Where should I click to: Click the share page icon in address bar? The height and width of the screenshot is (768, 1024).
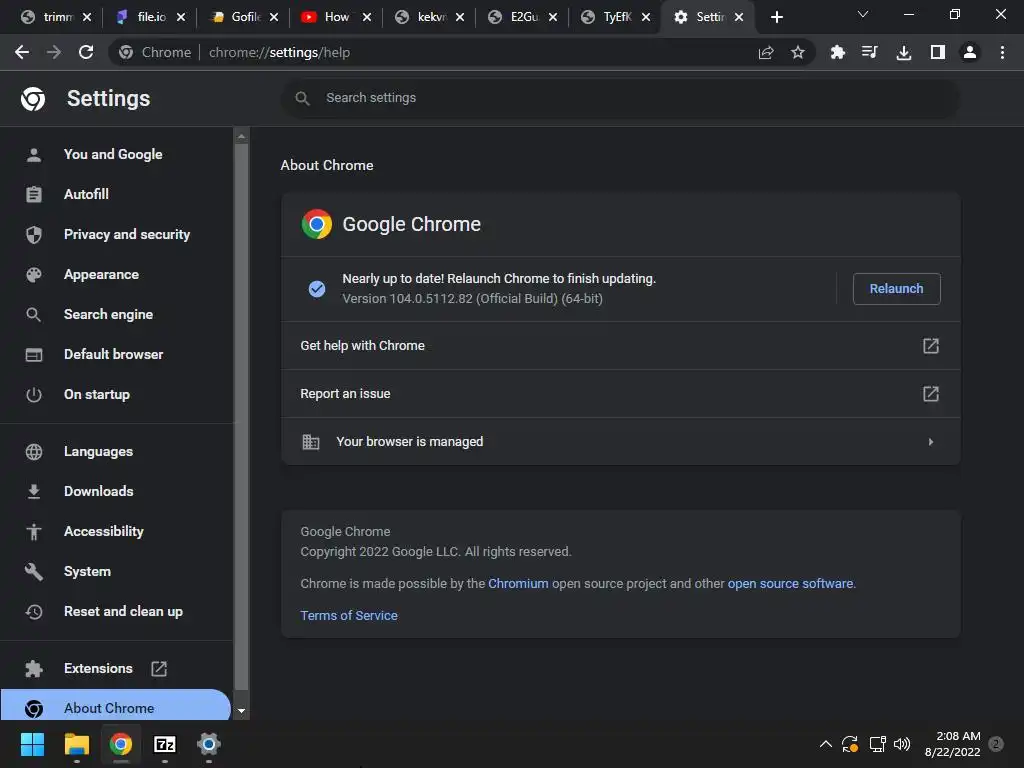point(766,52)
